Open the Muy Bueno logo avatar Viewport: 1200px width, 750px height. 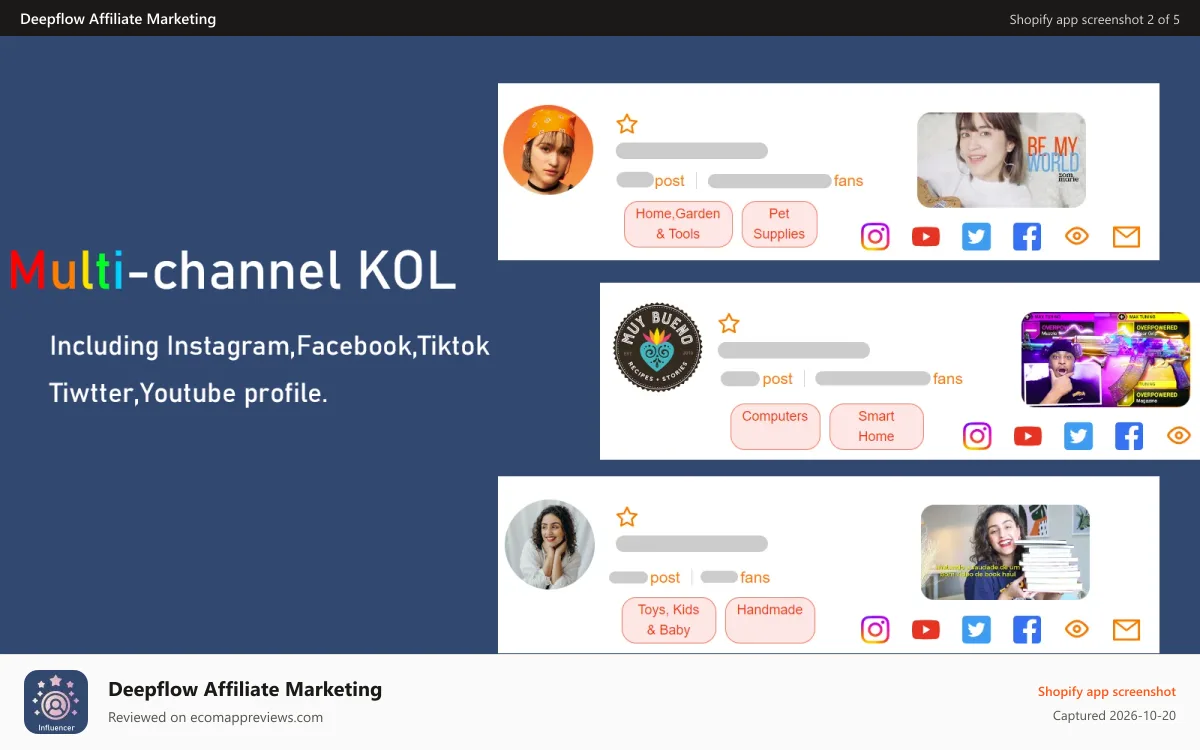coord(657,348)
